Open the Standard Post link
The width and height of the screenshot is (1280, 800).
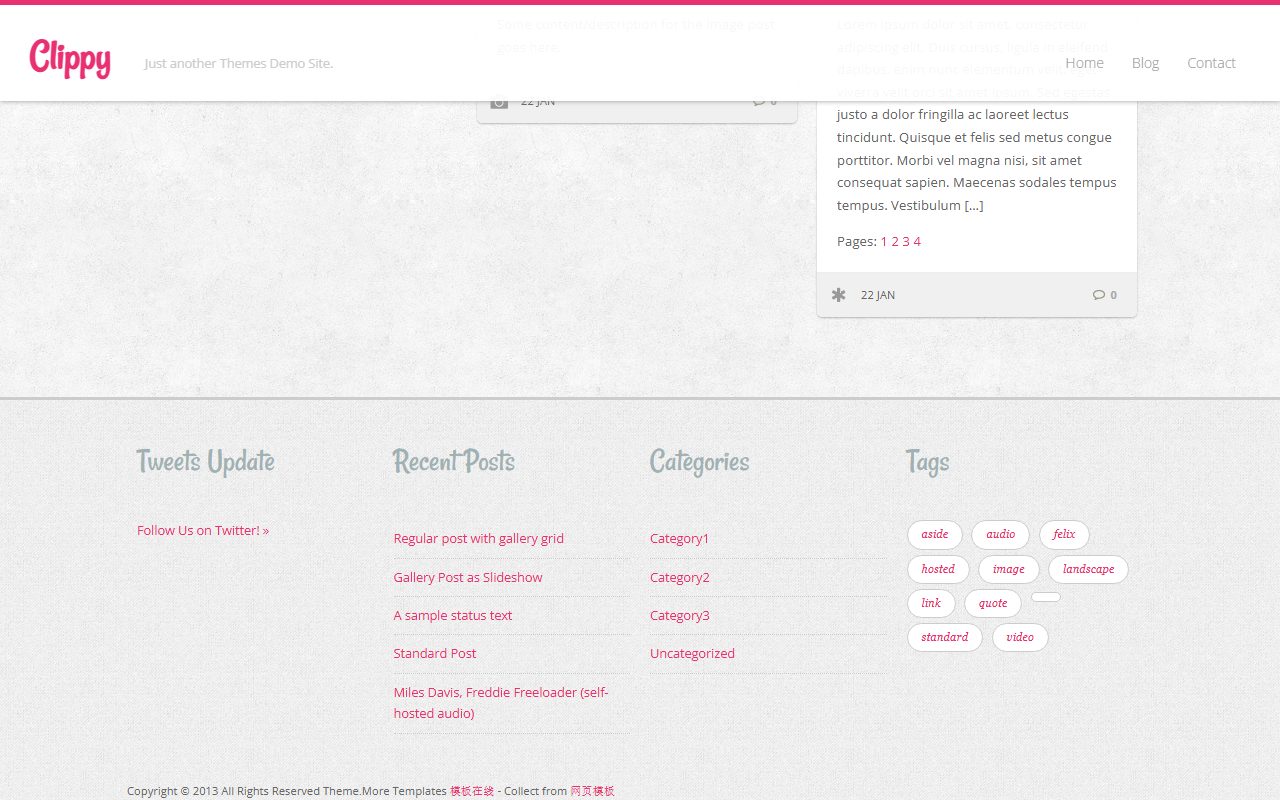pos(435,653)
